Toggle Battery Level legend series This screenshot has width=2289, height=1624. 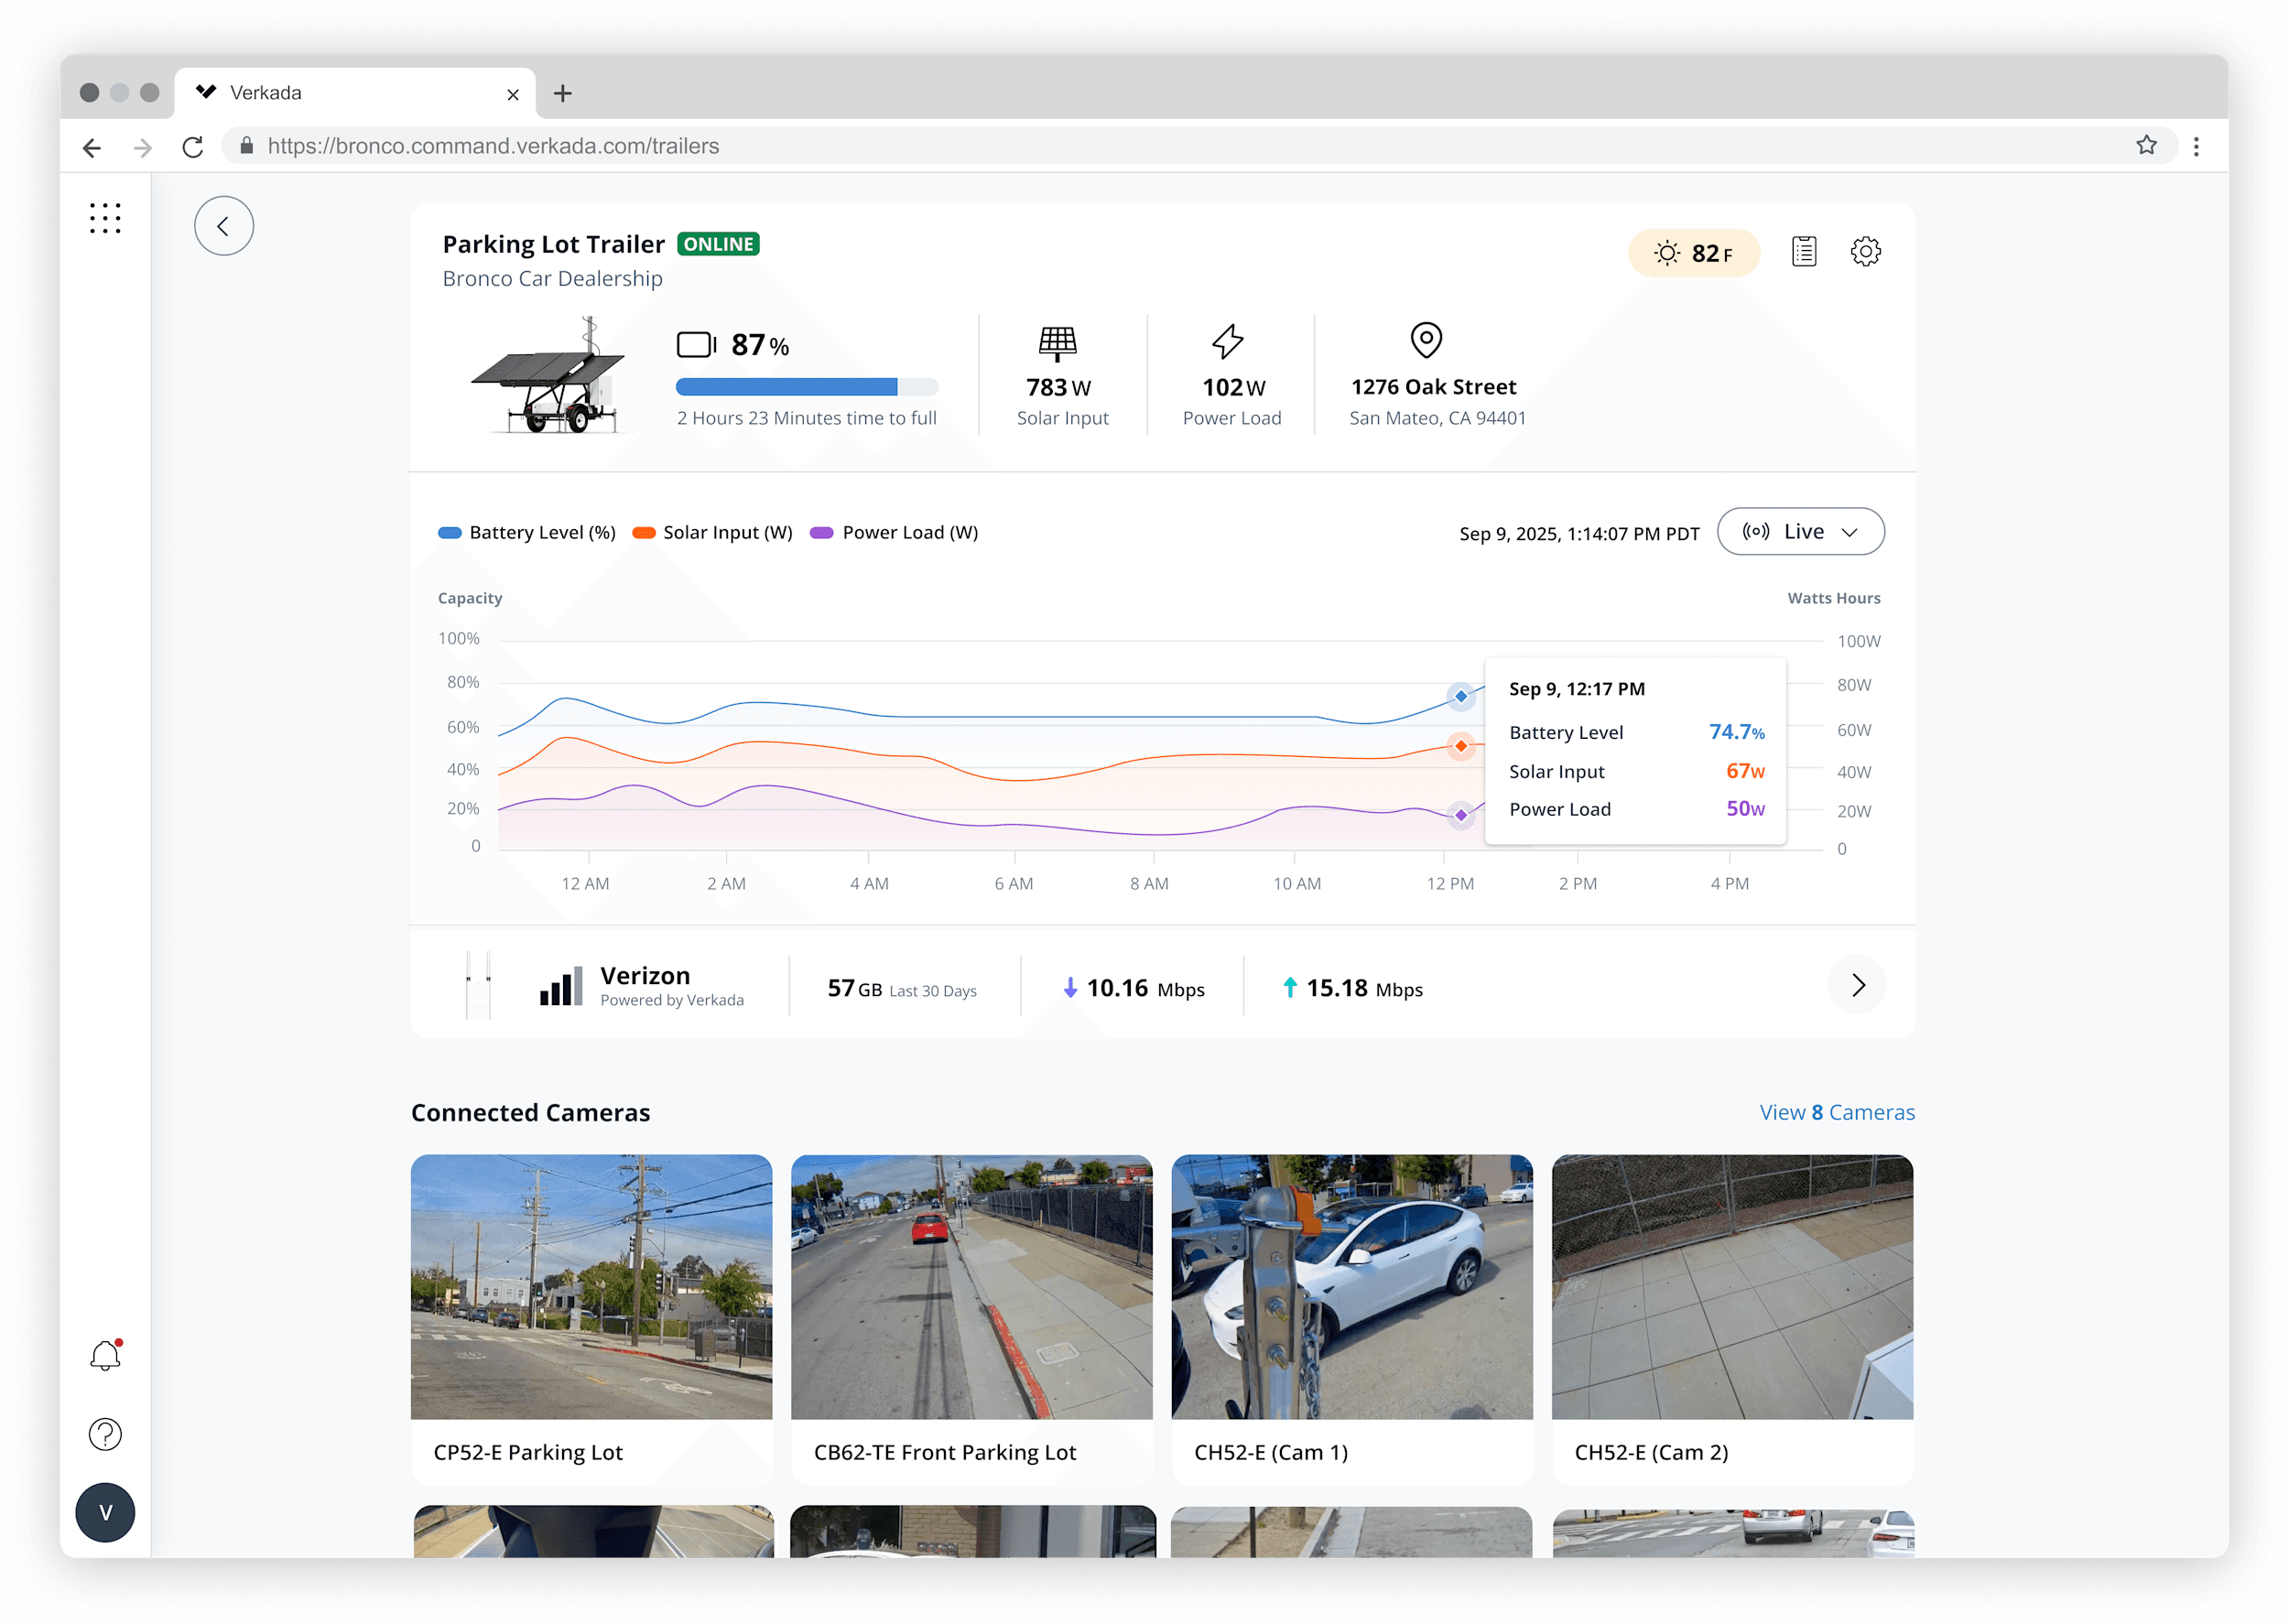527,533
